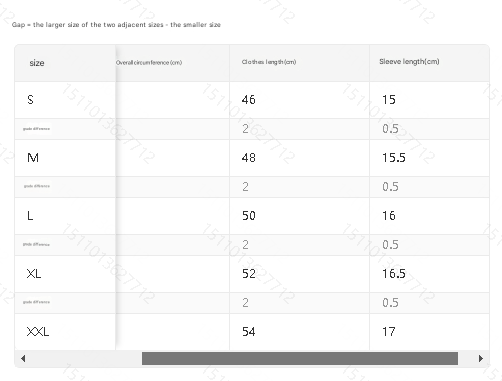Select the 'size' column header
502x381 pixels.
37,63
